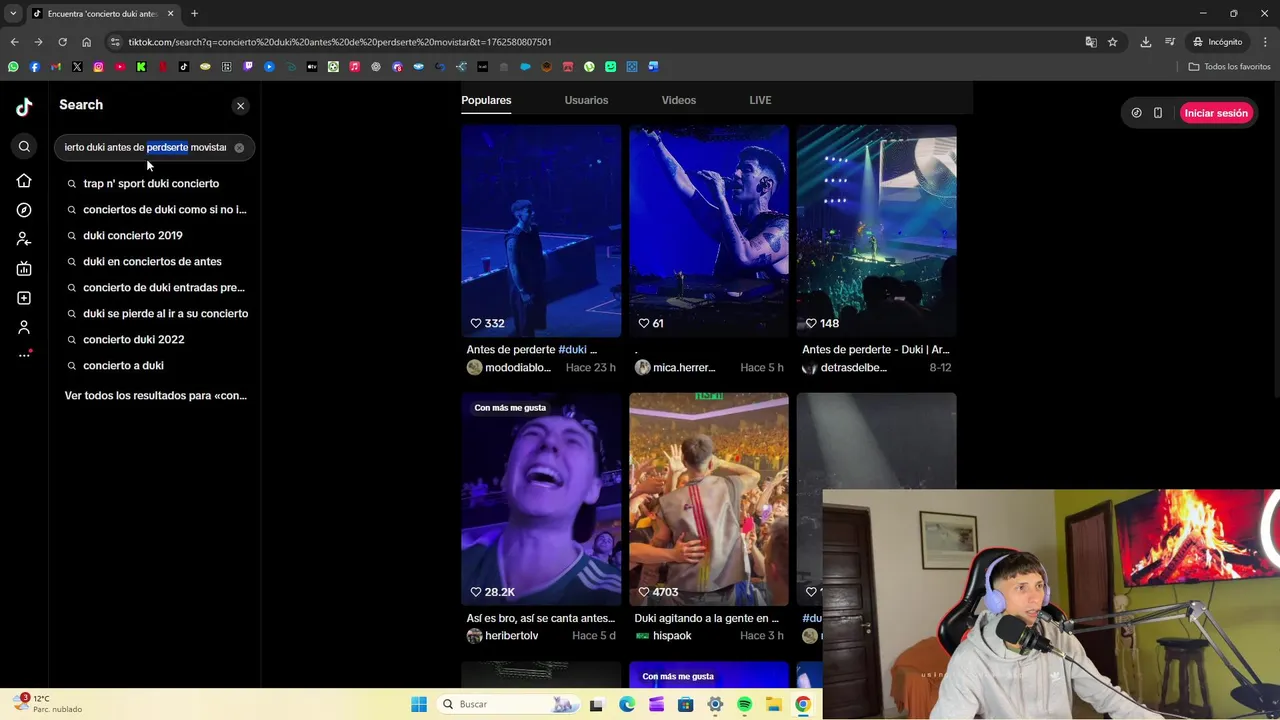The image size is (1280, 720).
Task: Click the sidebar search magnifier icon
Action: coord(24,147)
